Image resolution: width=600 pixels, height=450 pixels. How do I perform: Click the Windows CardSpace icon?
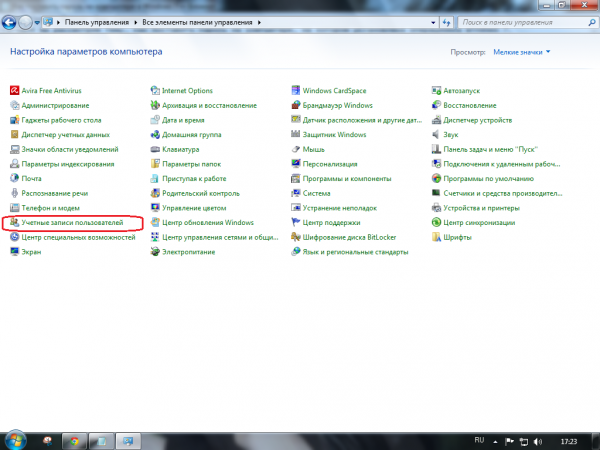(x=296, y=91)
